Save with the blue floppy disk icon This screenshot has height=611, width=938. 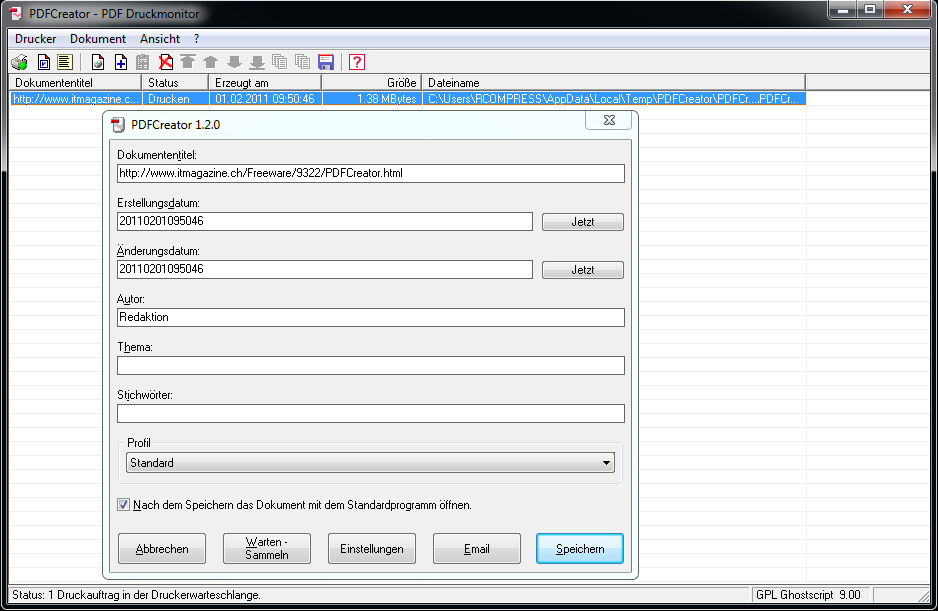click(x=326, y=62)
